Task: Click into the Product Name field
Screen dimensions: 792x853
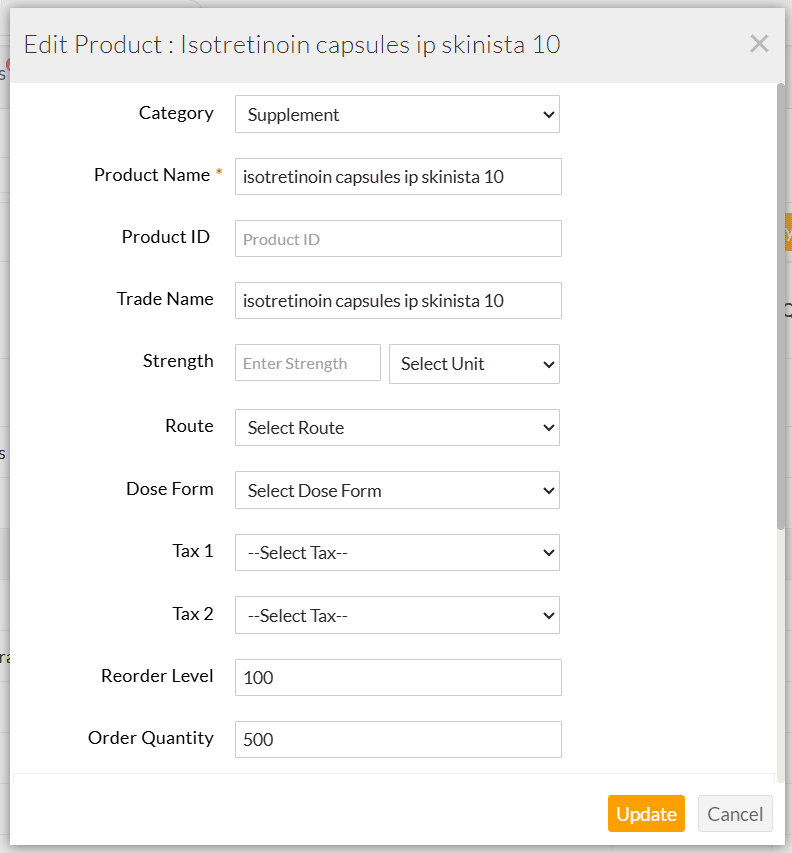Action: [x=397, y=176]
